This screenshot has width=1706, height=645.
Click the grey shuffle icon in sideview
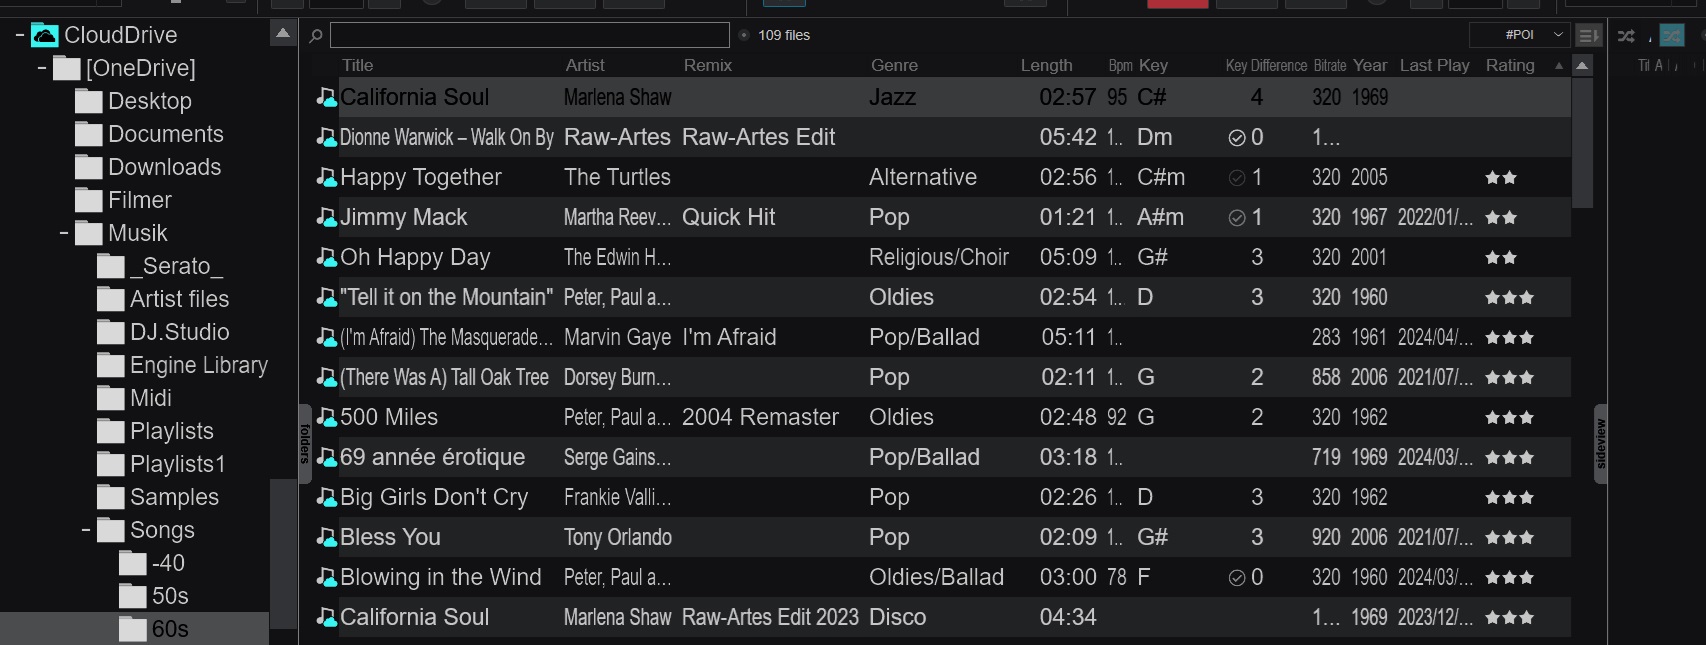[x=1626, y=36]
